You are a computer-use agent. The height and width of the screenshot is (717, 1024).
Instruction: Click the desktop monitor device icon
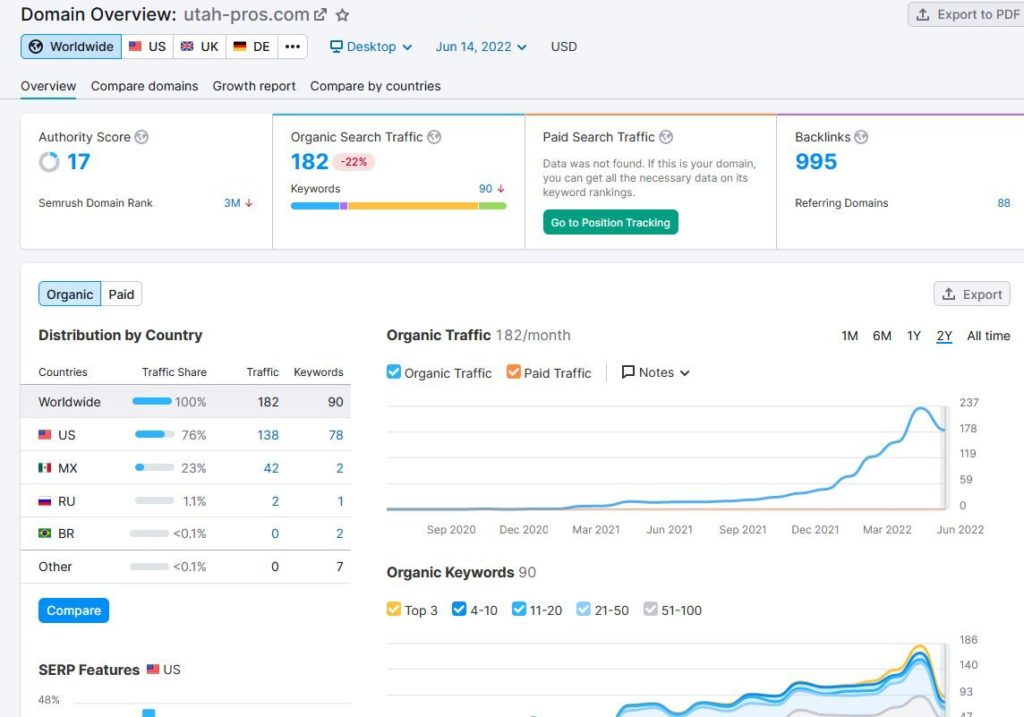336,46
